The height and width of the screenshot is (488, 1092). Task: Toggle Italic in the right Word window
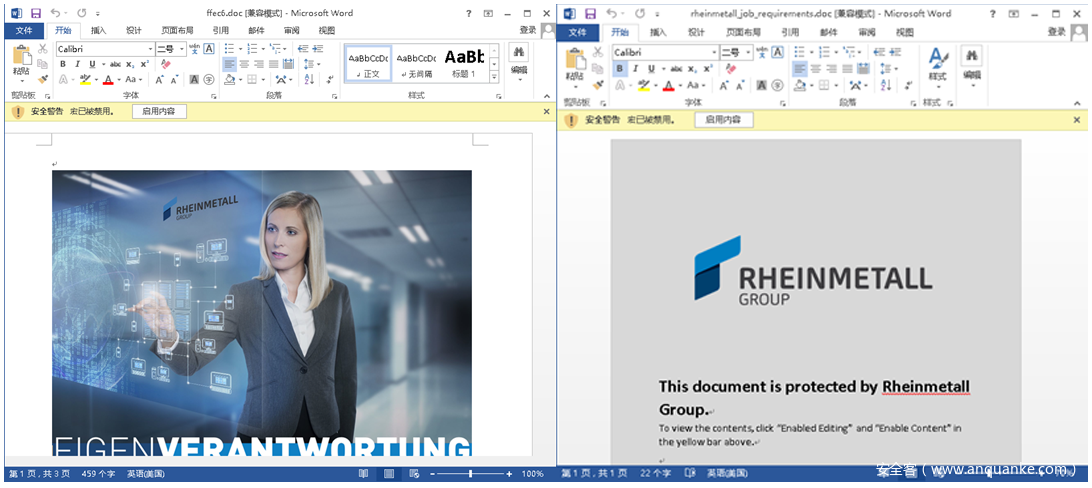point(635,69)
